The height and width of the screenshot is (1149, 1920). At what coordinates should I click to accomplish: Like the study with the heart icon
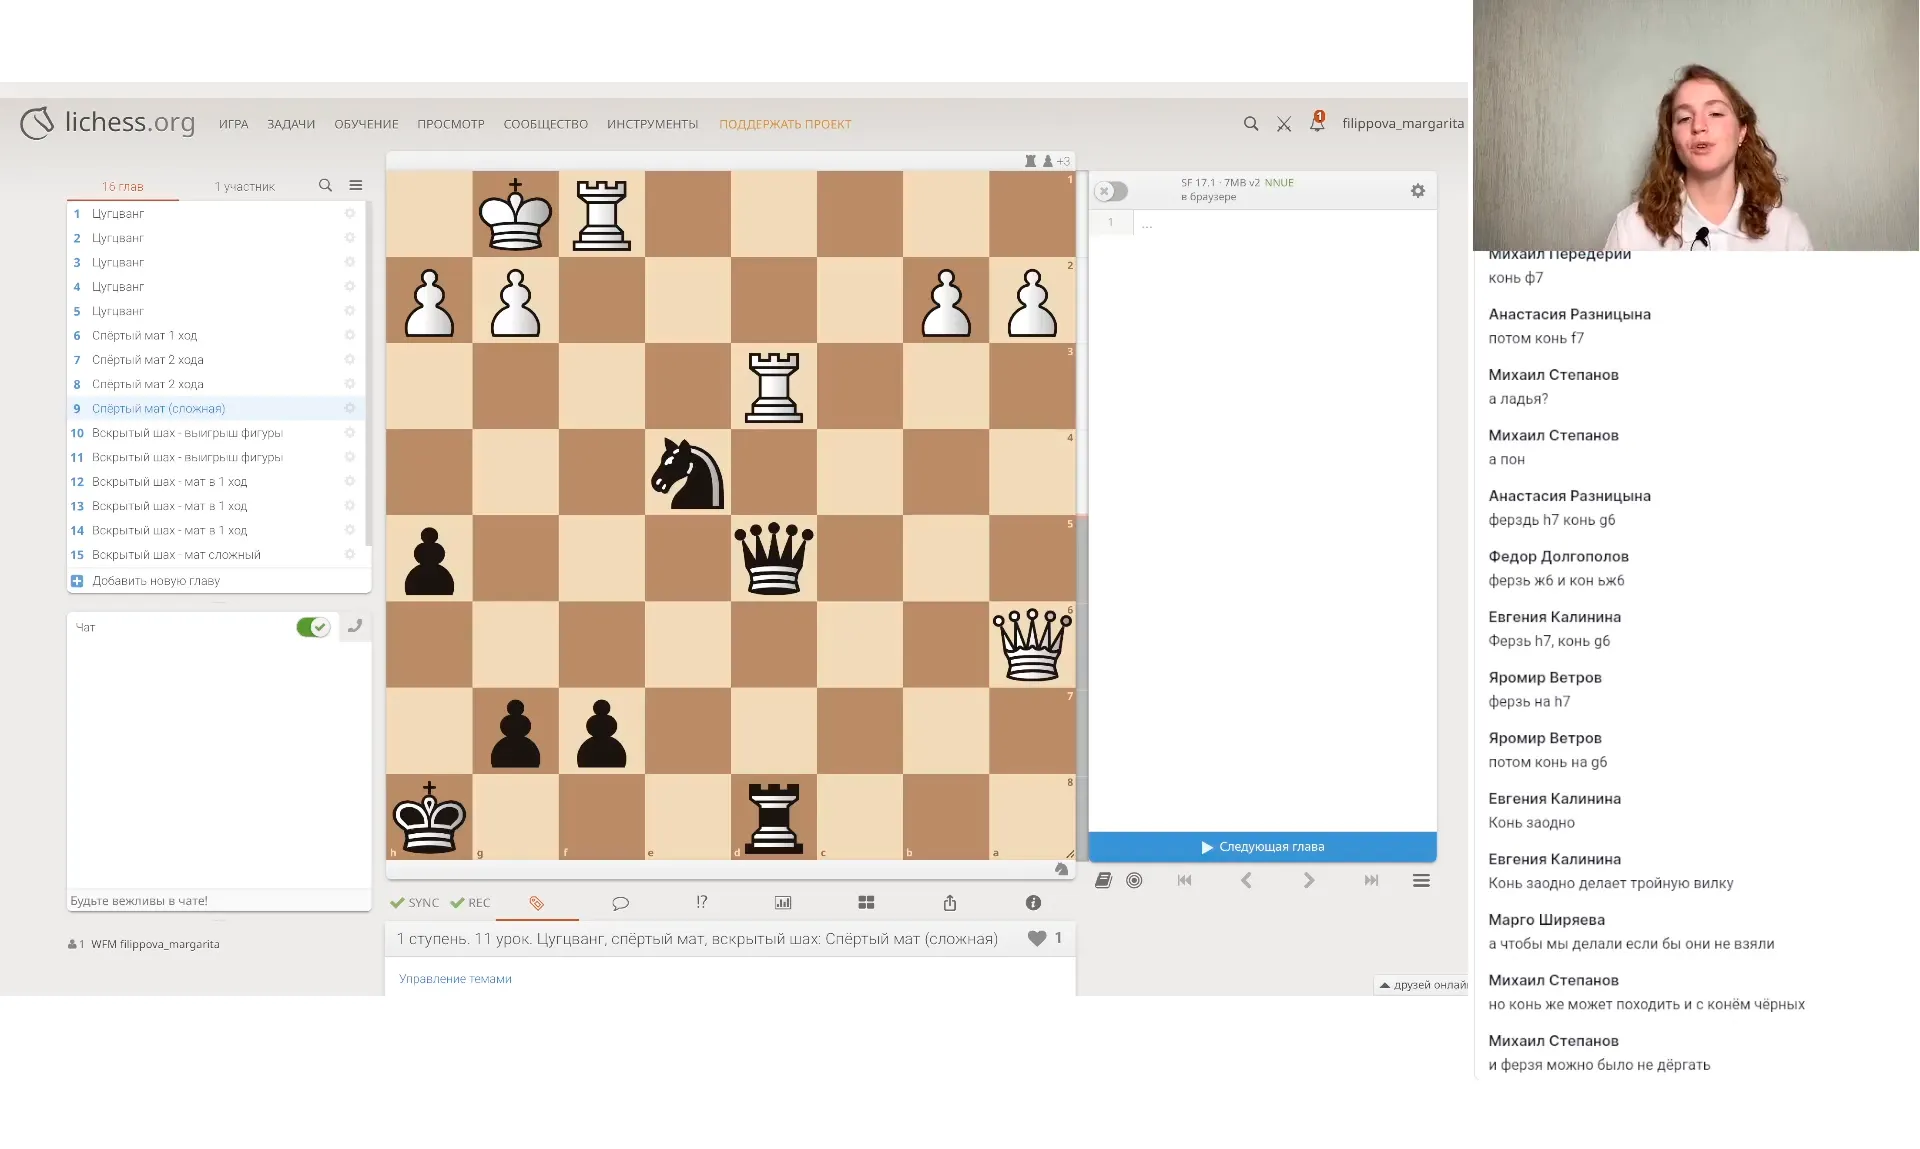(x=1037, y=938)
